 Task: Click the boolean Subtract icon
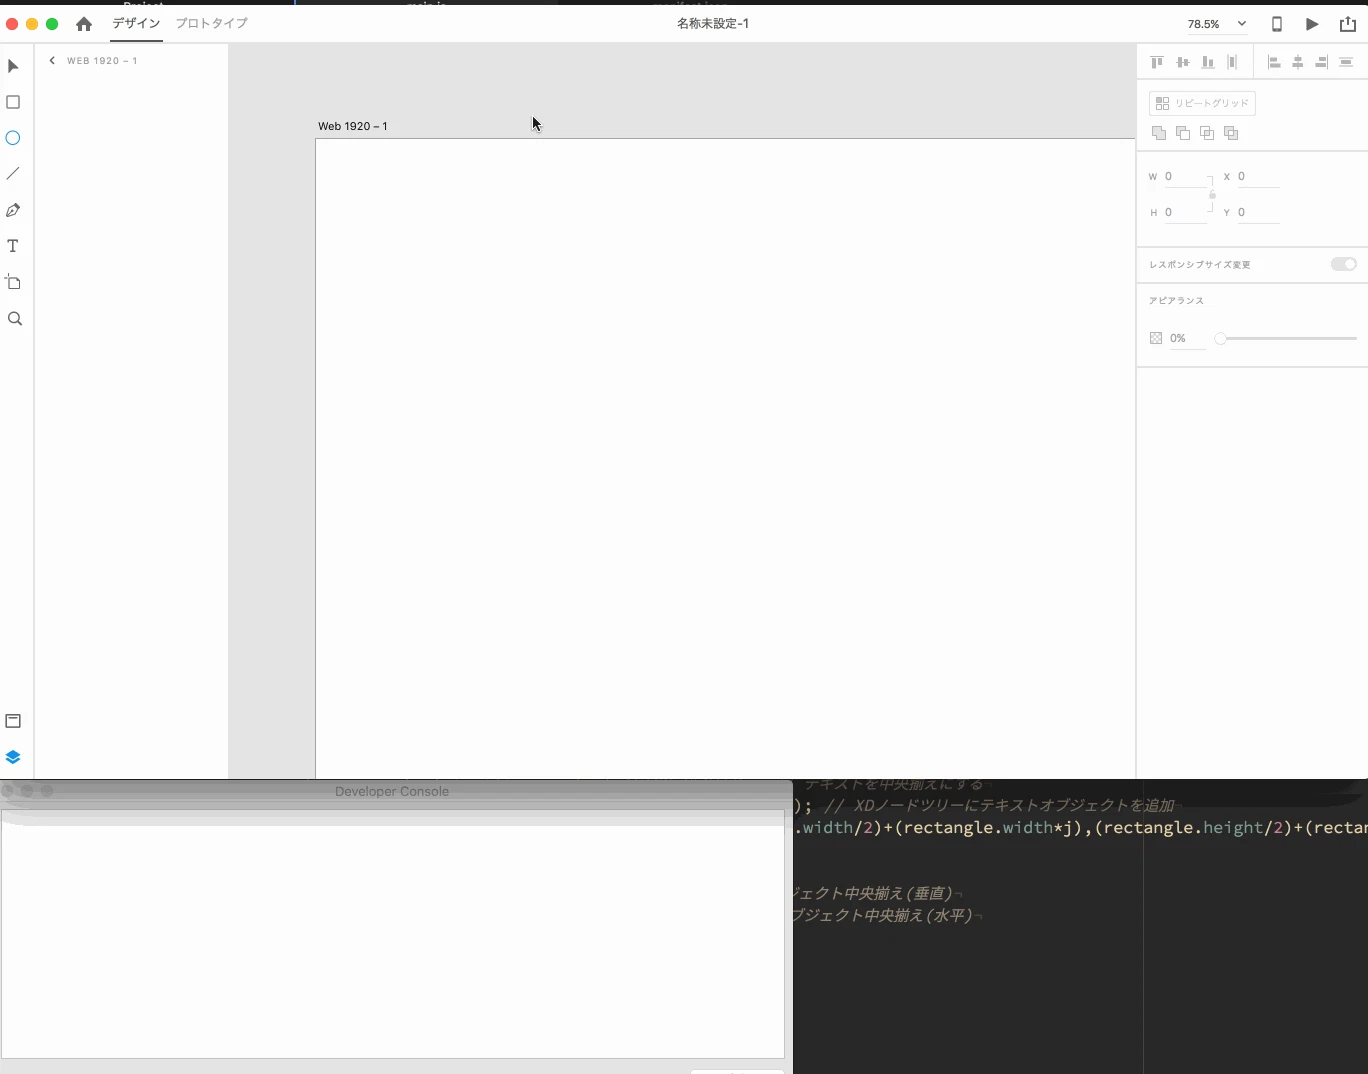(x=1183, y=133)
